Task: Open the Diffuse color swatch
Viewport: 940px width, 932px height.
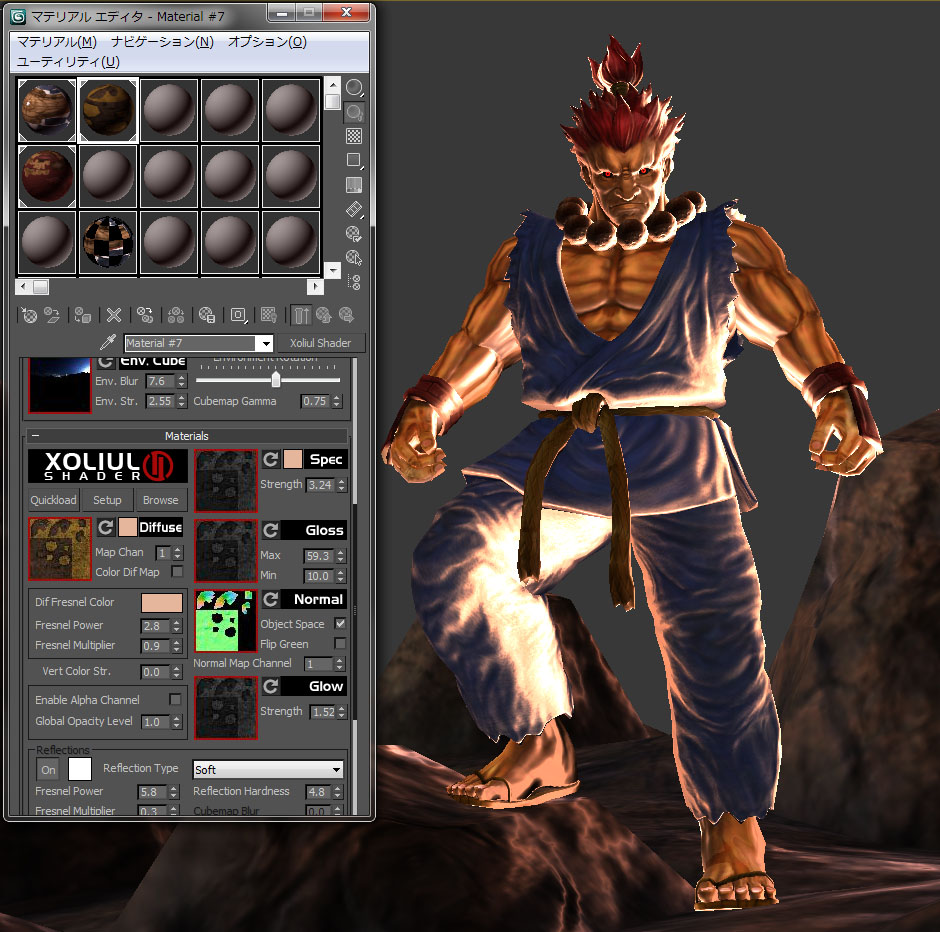Action: pos(127,527)
